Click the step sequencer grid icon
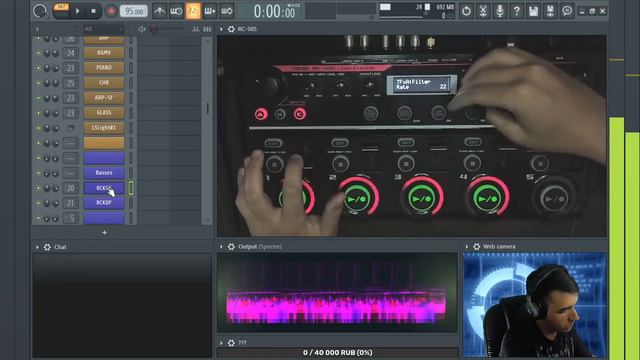 (x=207, y=29)
